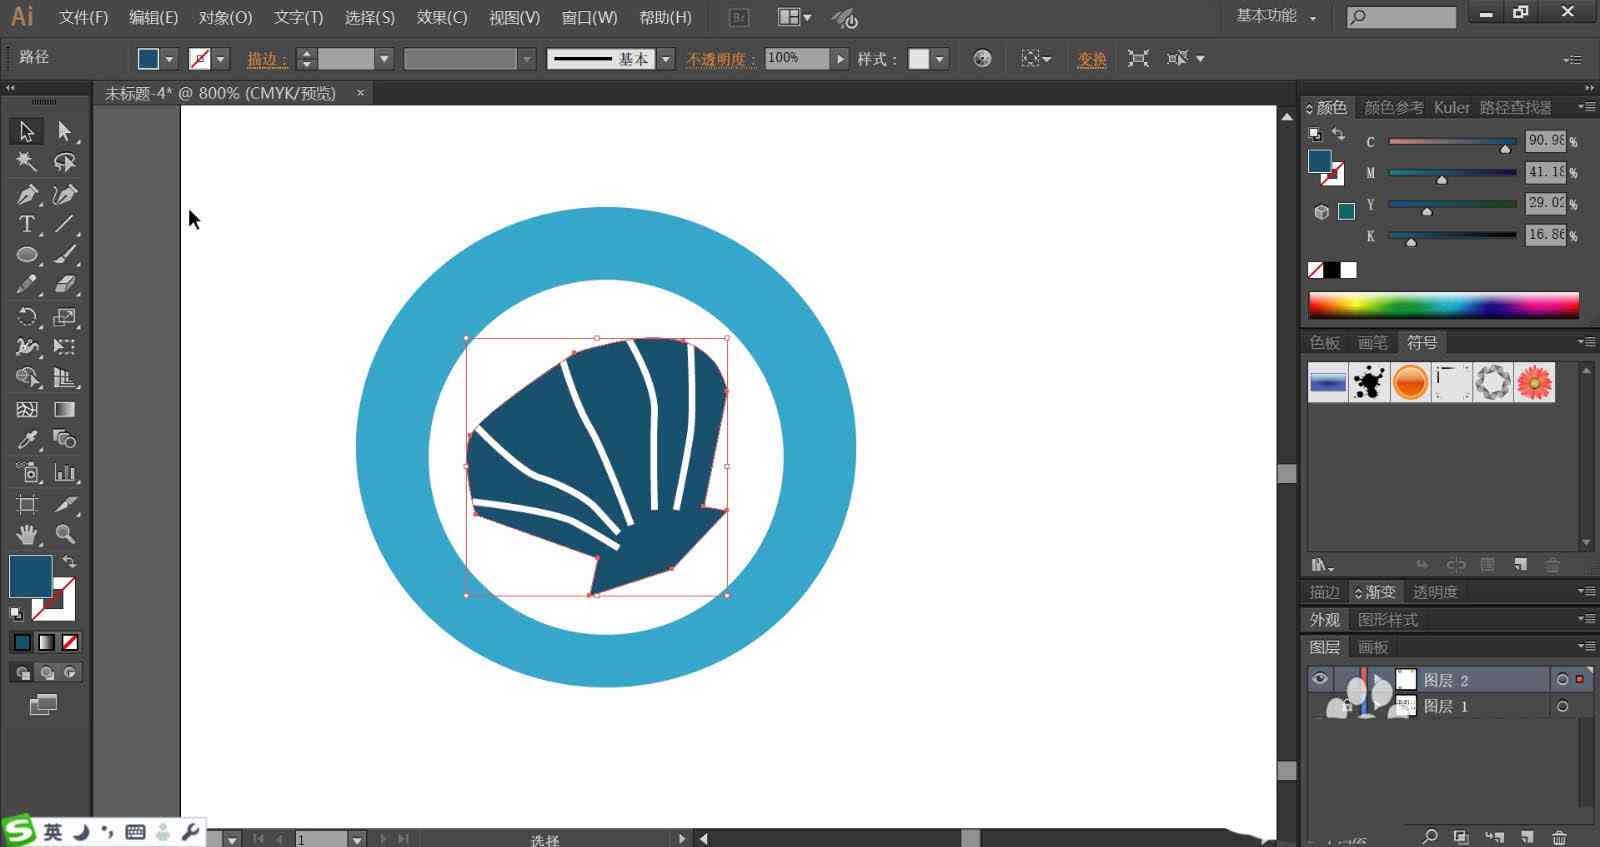Image resolution: width=1600 pixels, height=847 pixels.
Task: Select the red flower symbol thumbnail
Action: click(1534, 382)
